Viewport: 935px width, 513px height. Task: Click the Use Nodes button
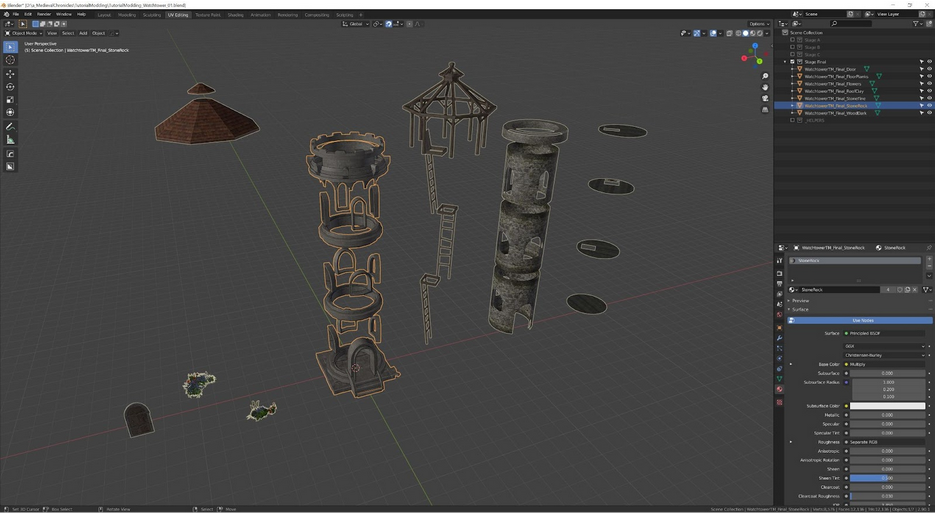tap(862, 320)
